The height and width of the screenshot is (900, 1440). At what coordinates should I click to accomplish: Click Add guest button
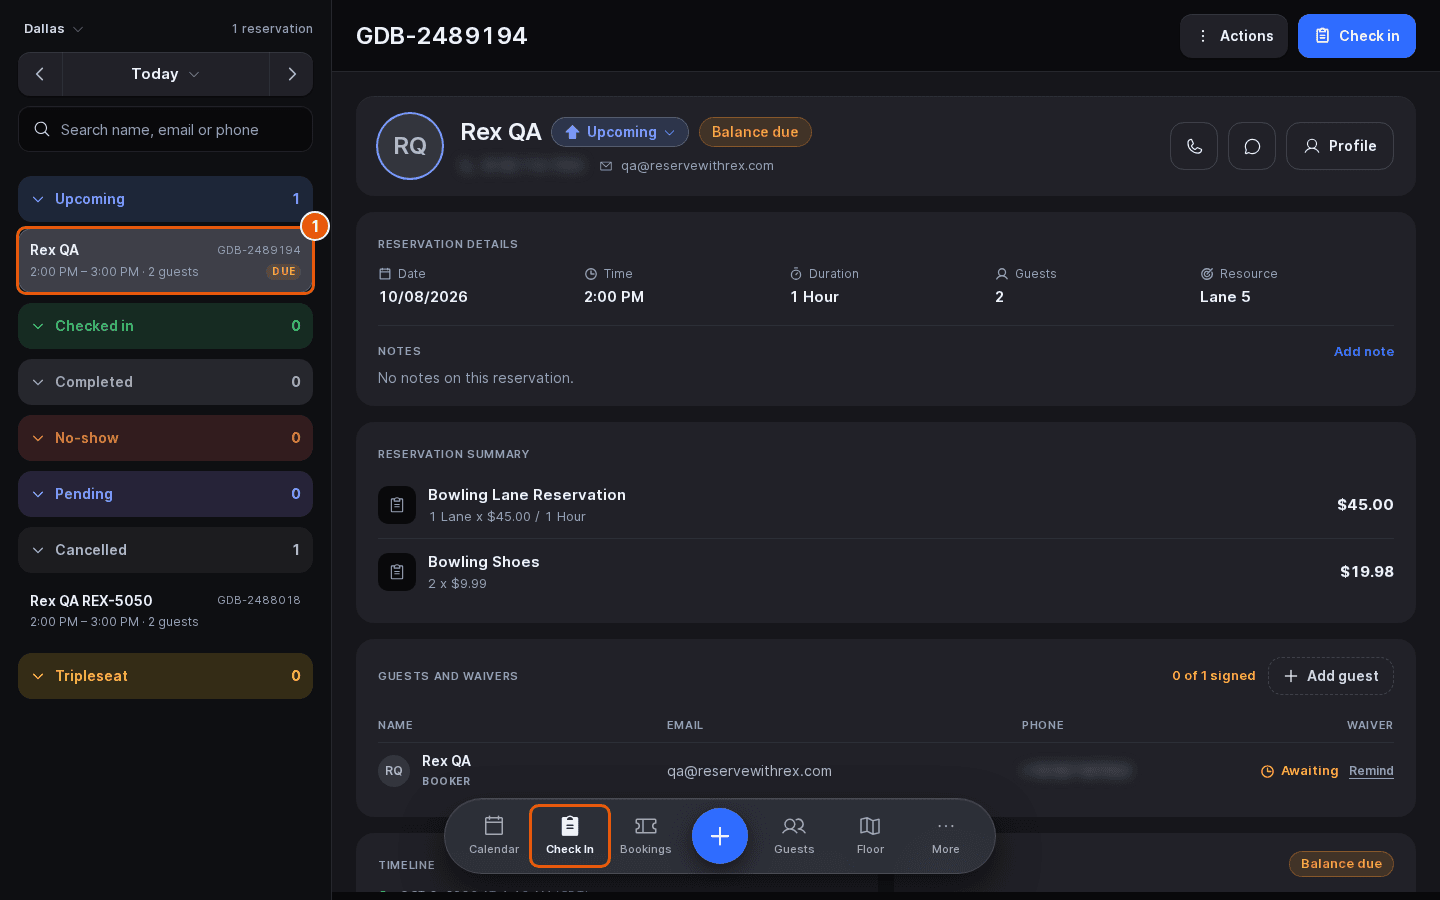click(1331, 676)
